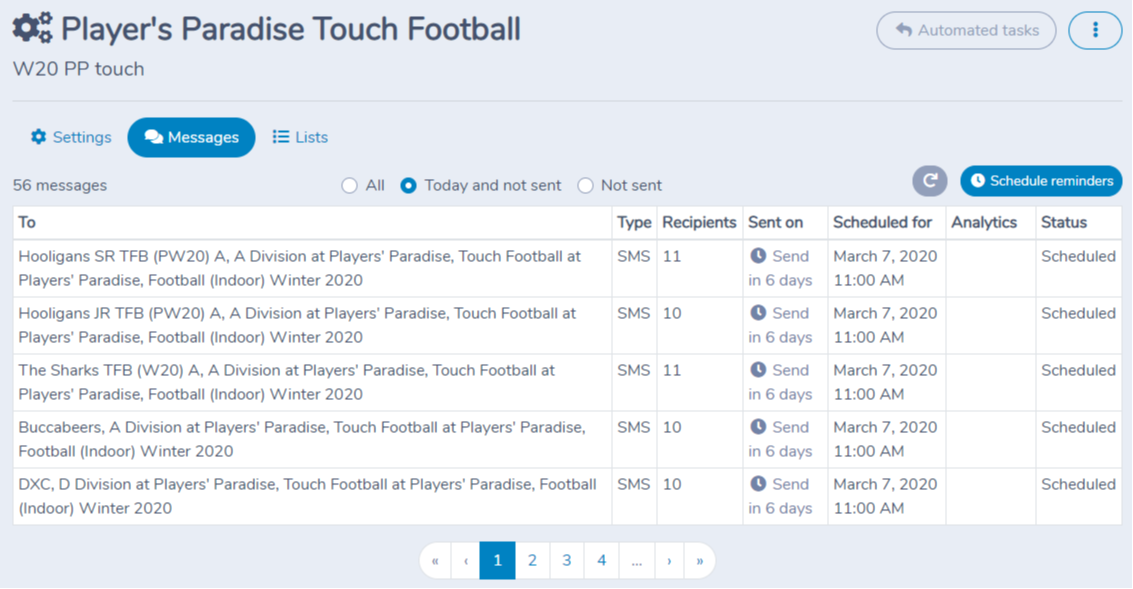This screenshot has height=589, width=1133.
Task: Click the clock icon in Hooligans JR row
Action: pyautogui.click(x=758, y=313)
